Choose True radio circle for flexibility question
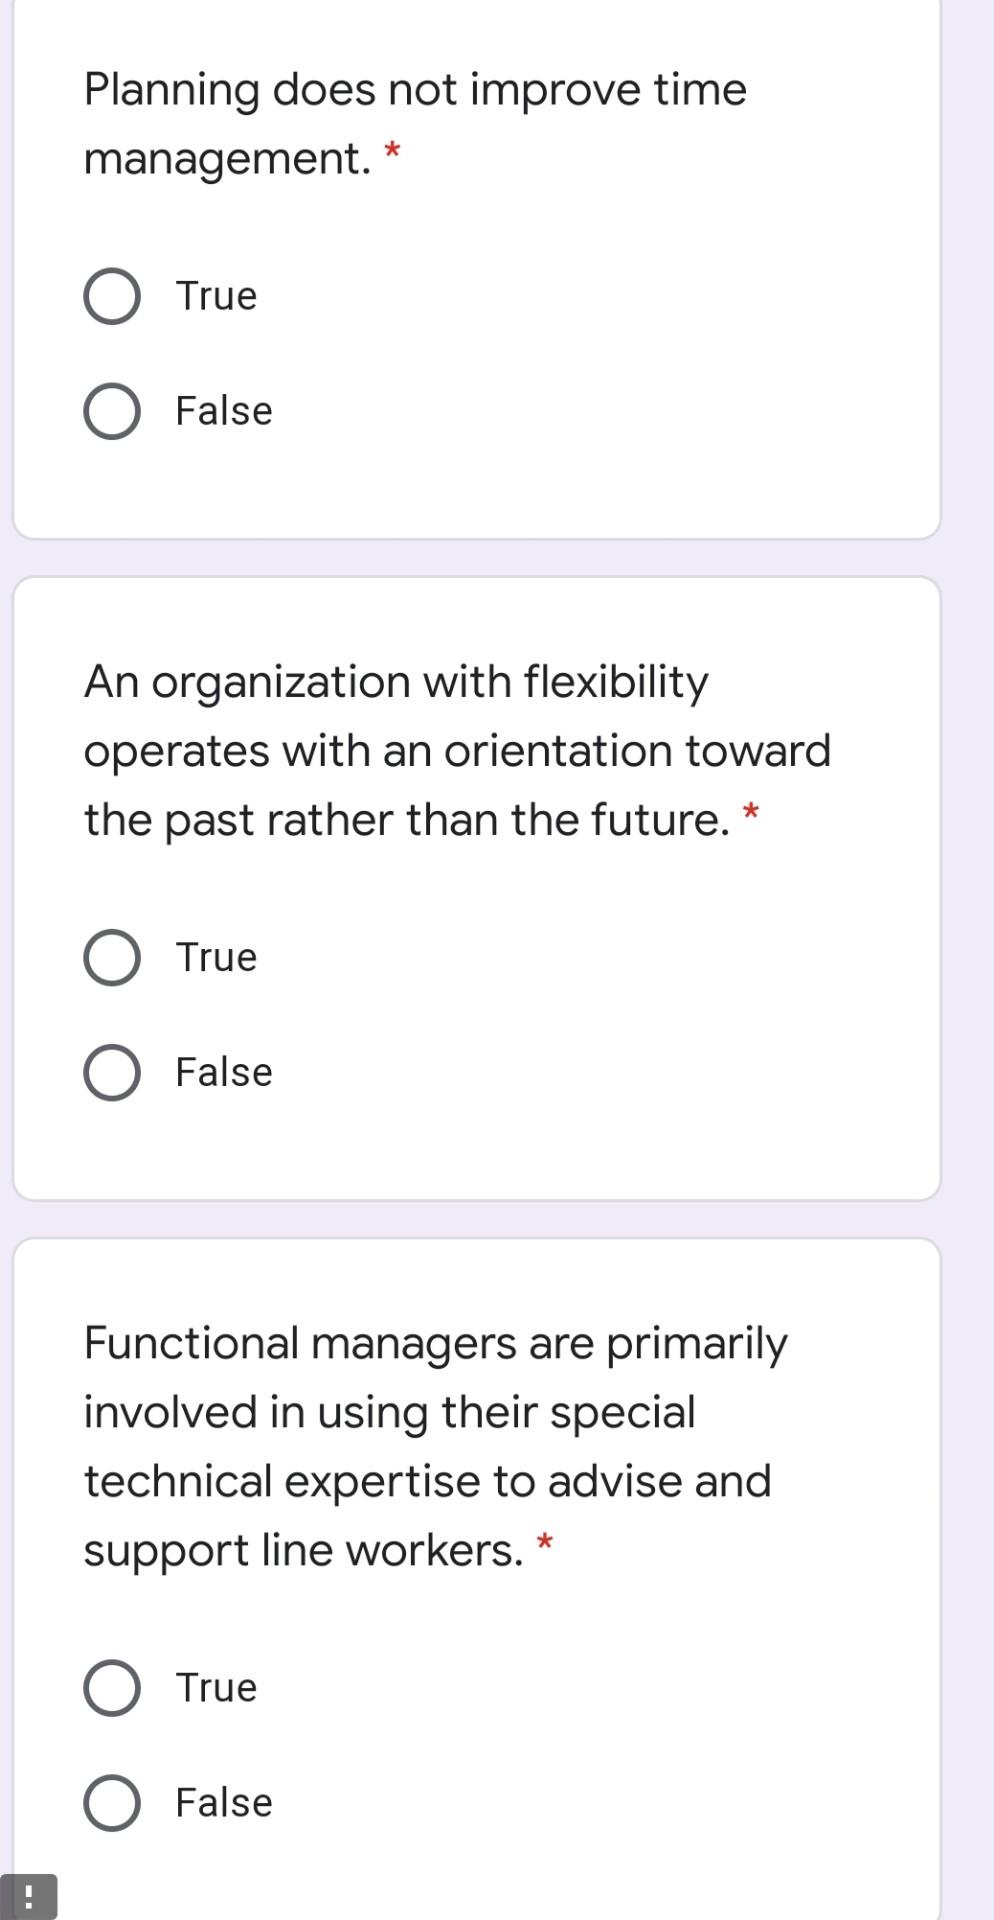 [x=112, y=958]
